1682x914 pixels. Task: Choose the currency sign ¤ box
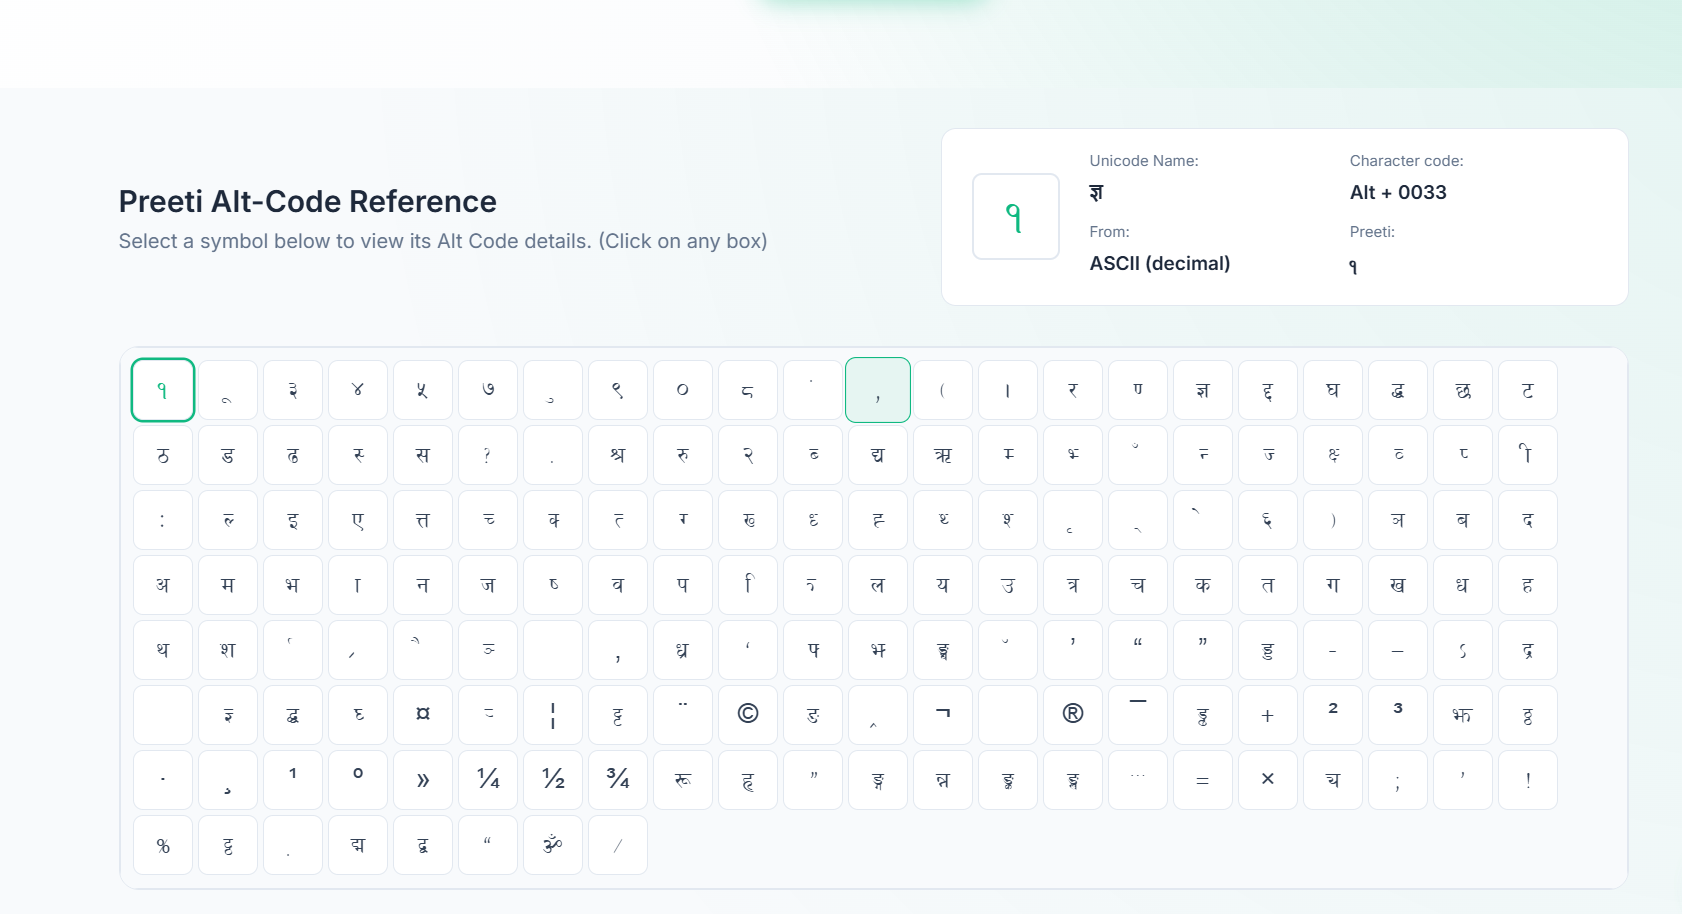coord(423,714)
